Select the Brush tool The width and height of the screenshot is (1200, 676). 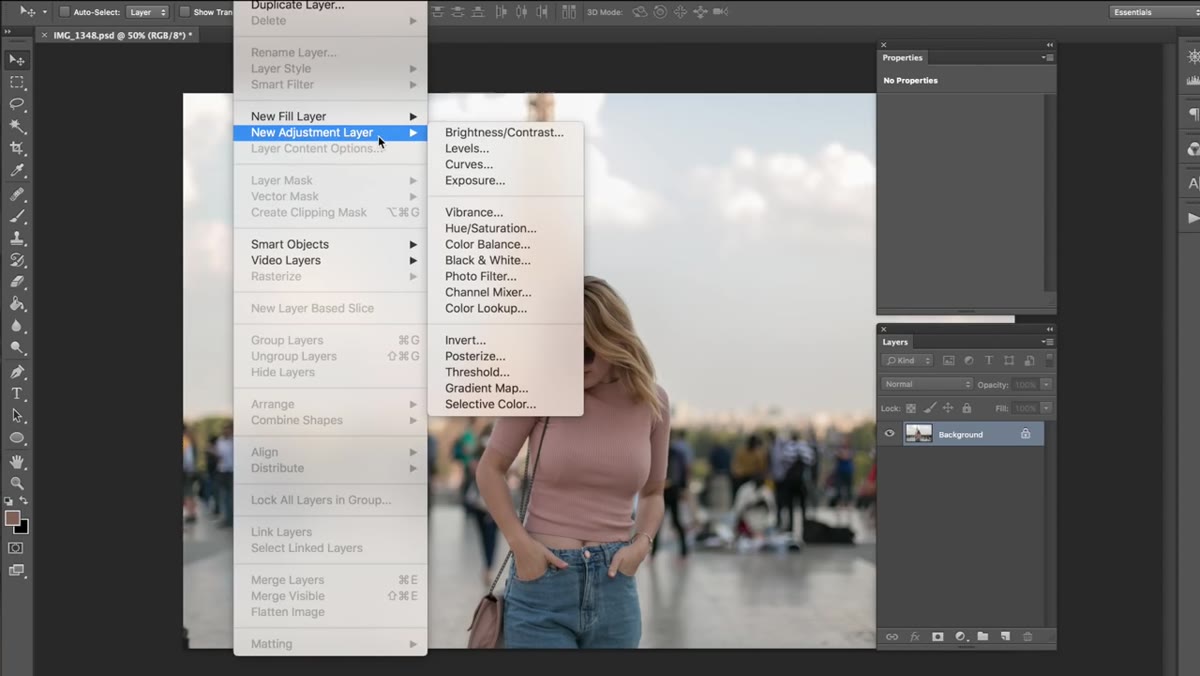point(17,216)
